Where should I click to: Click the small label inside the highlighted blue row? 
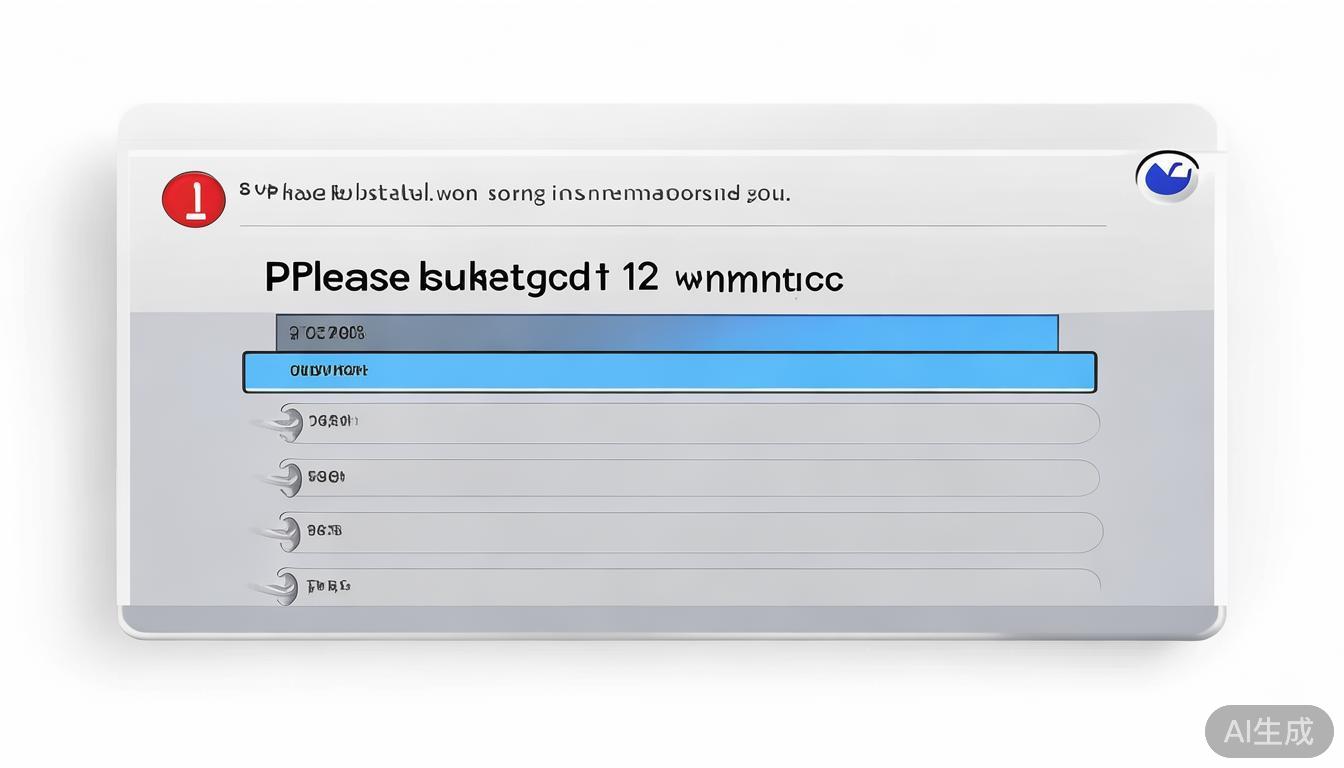(x=329, y=371)
